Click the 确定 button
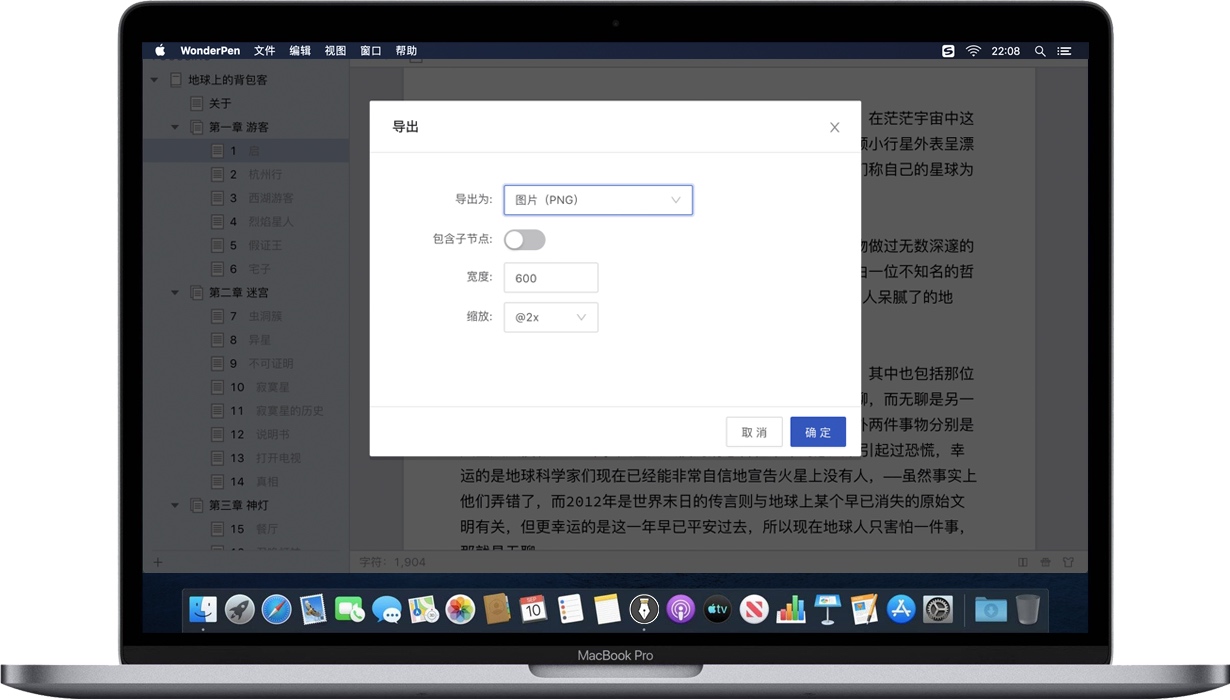 [x=817, y=432]
